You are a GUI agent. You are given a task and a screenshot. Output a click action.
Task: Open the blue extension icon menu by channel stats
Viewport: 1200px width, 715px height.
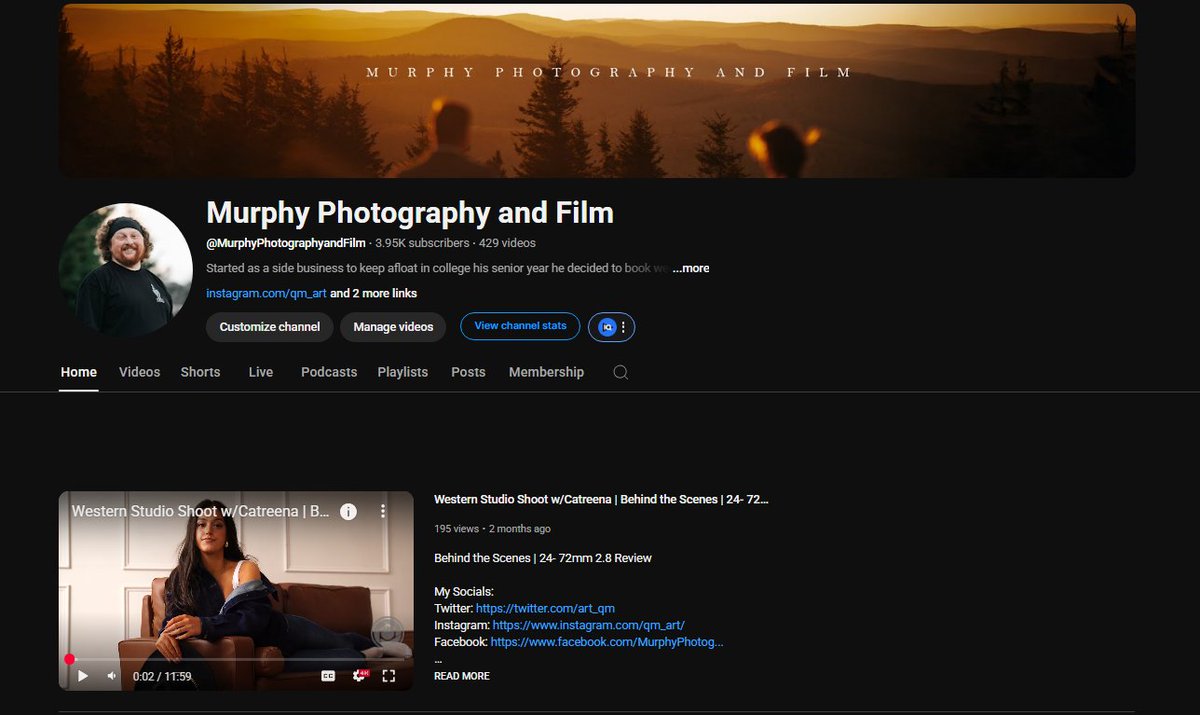(612, 327)
